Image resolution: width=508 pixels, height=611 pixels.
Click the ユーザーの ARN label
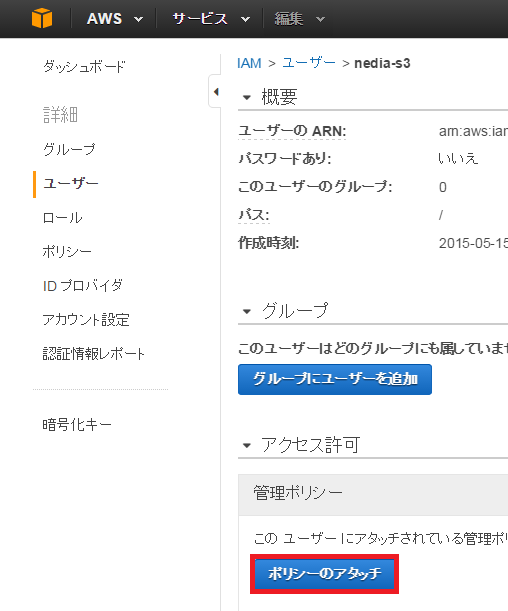[x=292, y=131]
